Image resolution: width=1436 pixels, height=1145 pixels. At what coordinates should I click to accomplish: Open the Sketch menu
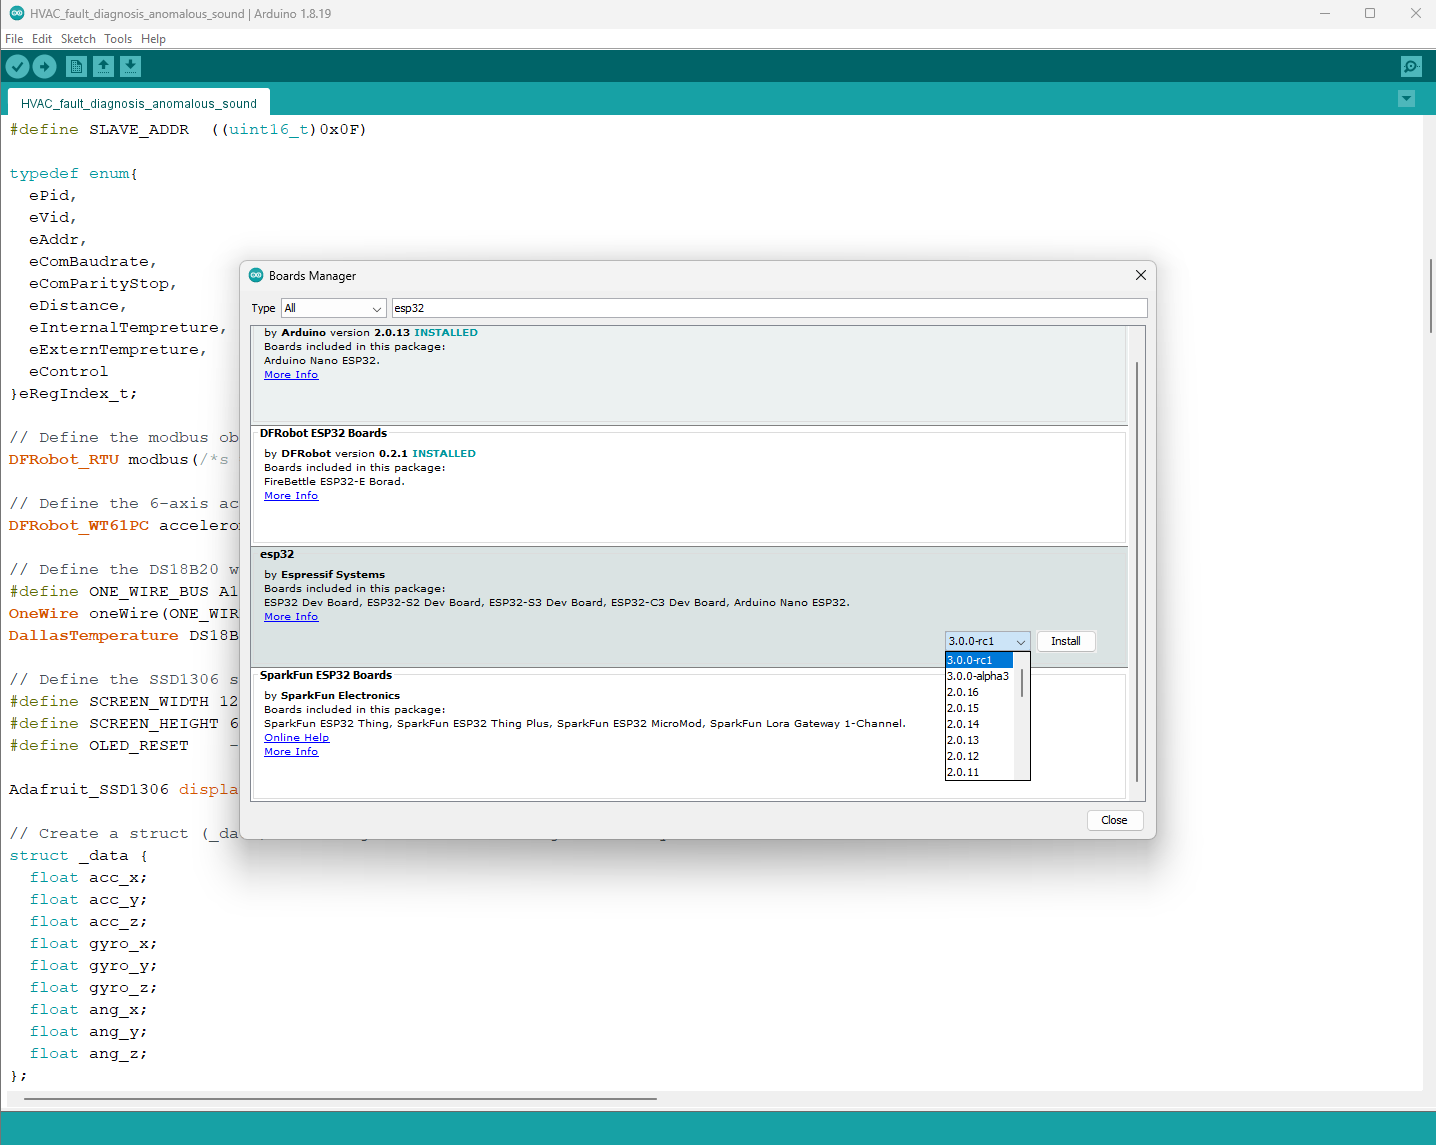(78, 39)
